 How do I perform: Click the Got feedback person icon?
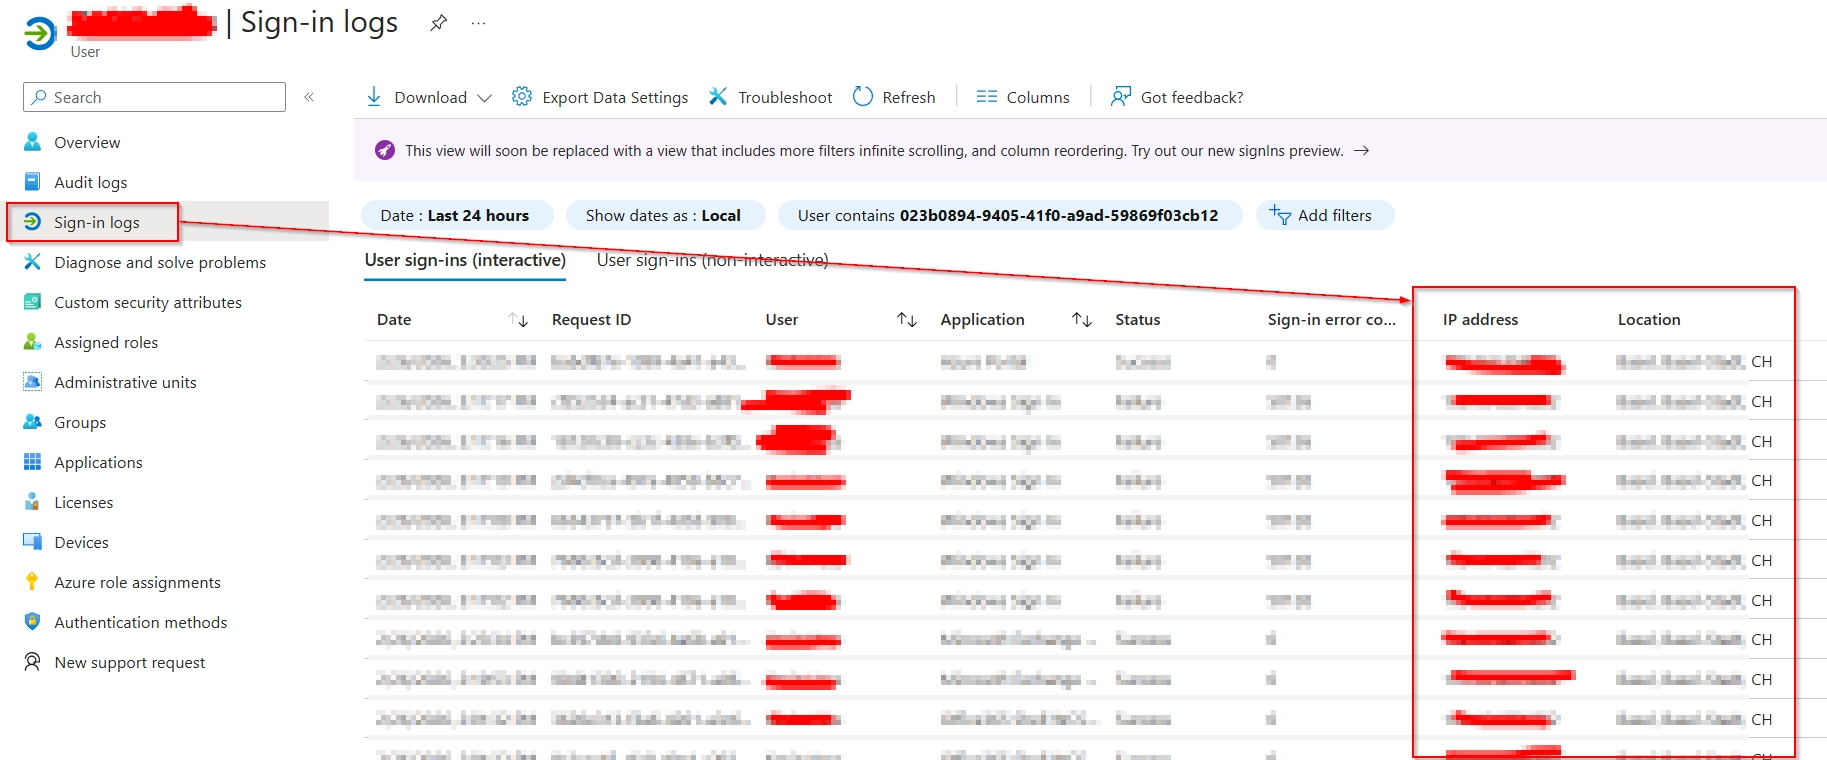point(1121,96)
